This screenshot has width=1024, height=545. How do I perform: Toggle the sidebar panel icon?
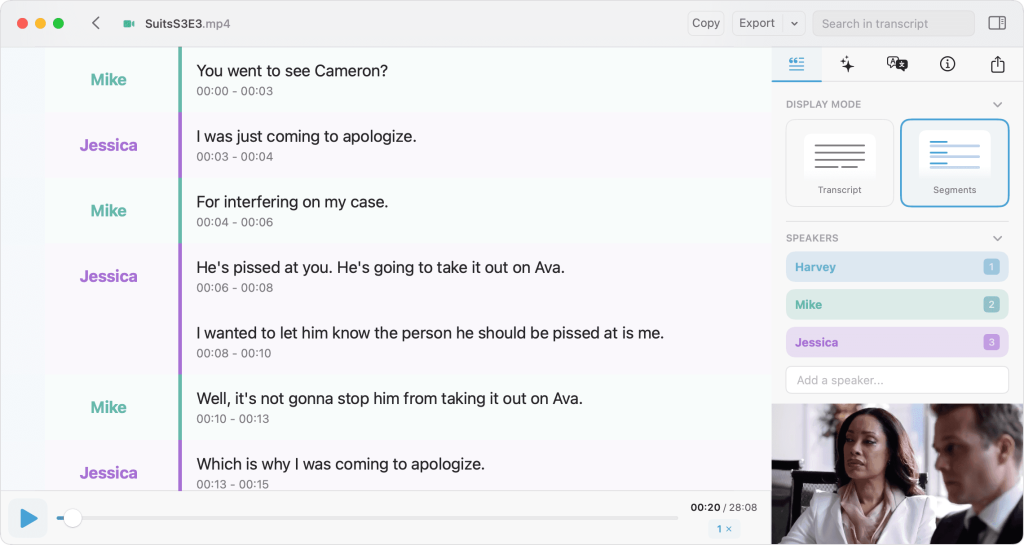click(997, 23)
